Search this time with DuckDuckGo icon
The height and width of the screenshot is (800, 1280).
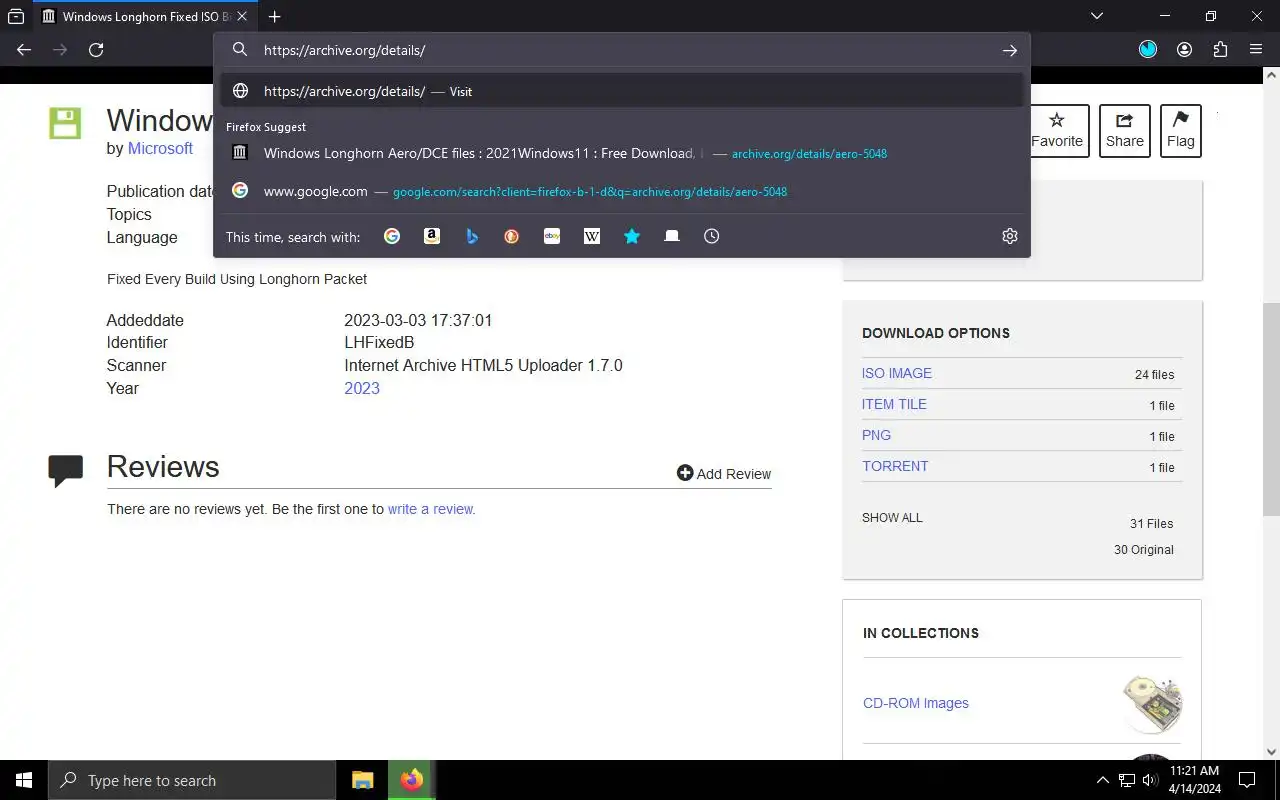[512, 236]
